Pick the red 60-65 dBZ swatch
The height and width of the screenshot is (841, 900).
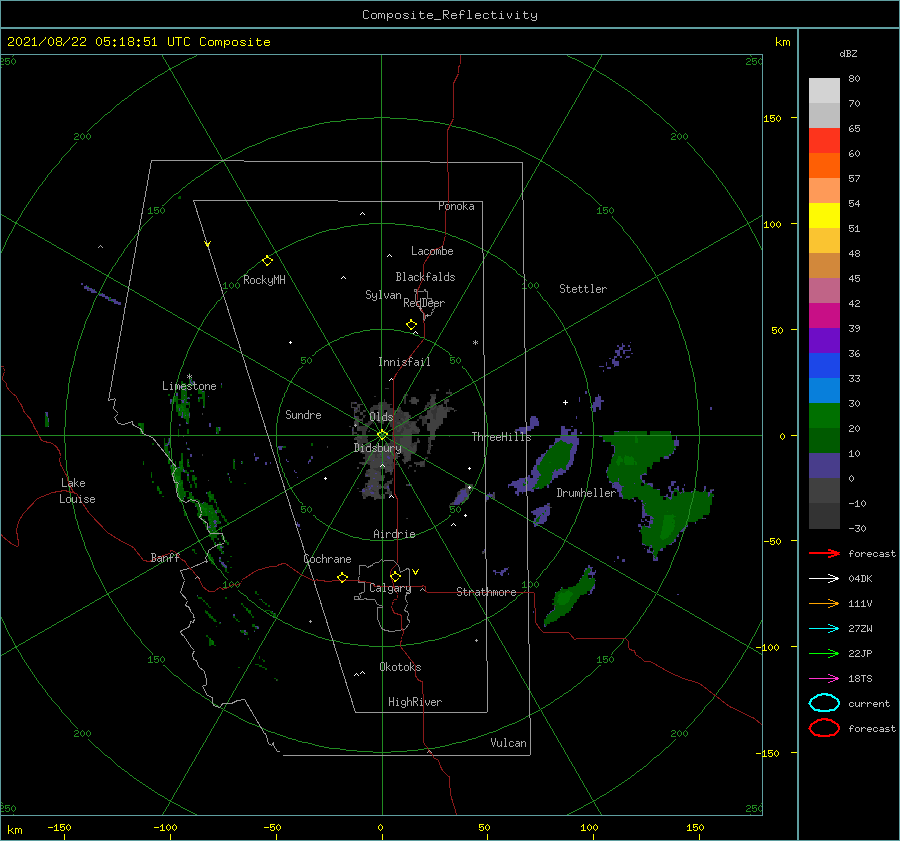pos(824,141)
